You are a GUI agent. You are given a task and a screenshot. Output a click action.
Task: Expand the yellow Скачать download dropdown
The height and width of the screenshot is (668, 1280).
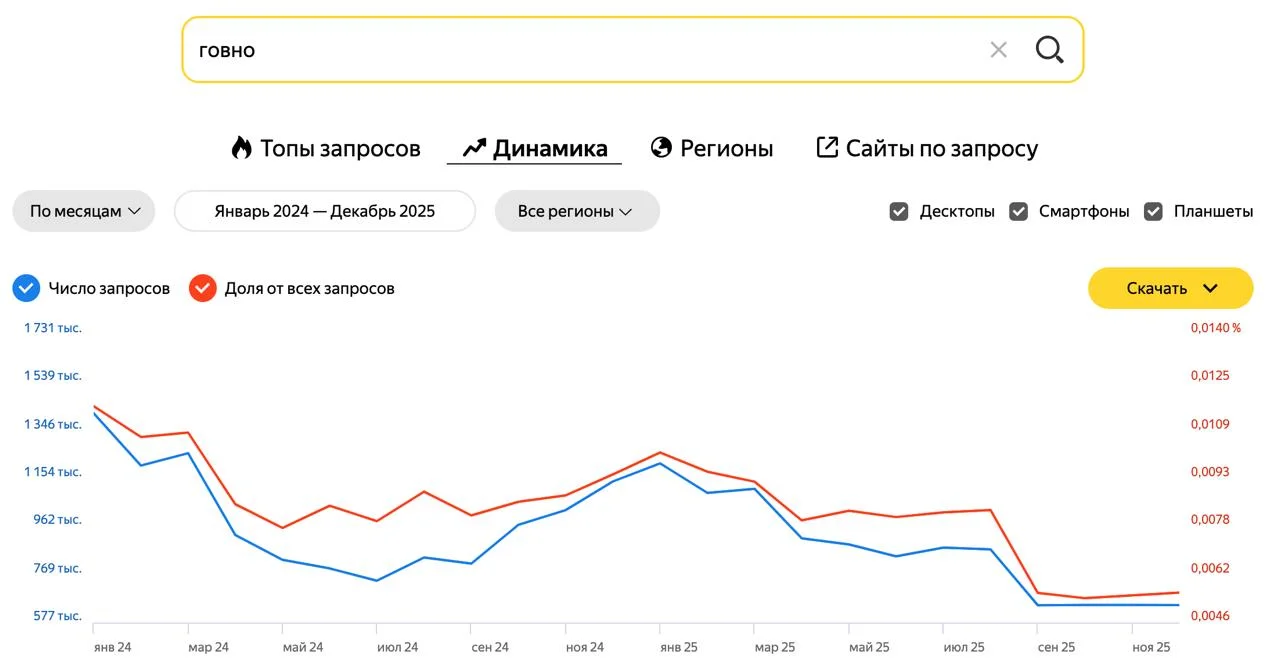pyautogui.click(x=1170, y=288)
